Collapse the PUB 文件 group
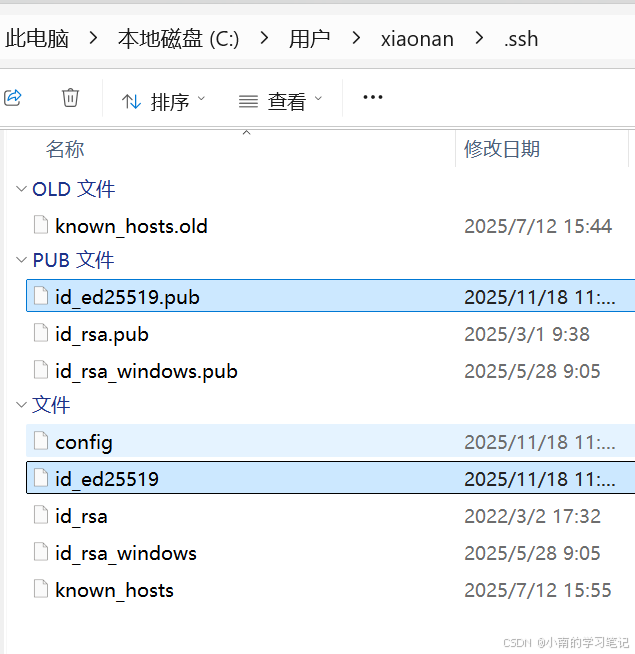 pos(21,260)
